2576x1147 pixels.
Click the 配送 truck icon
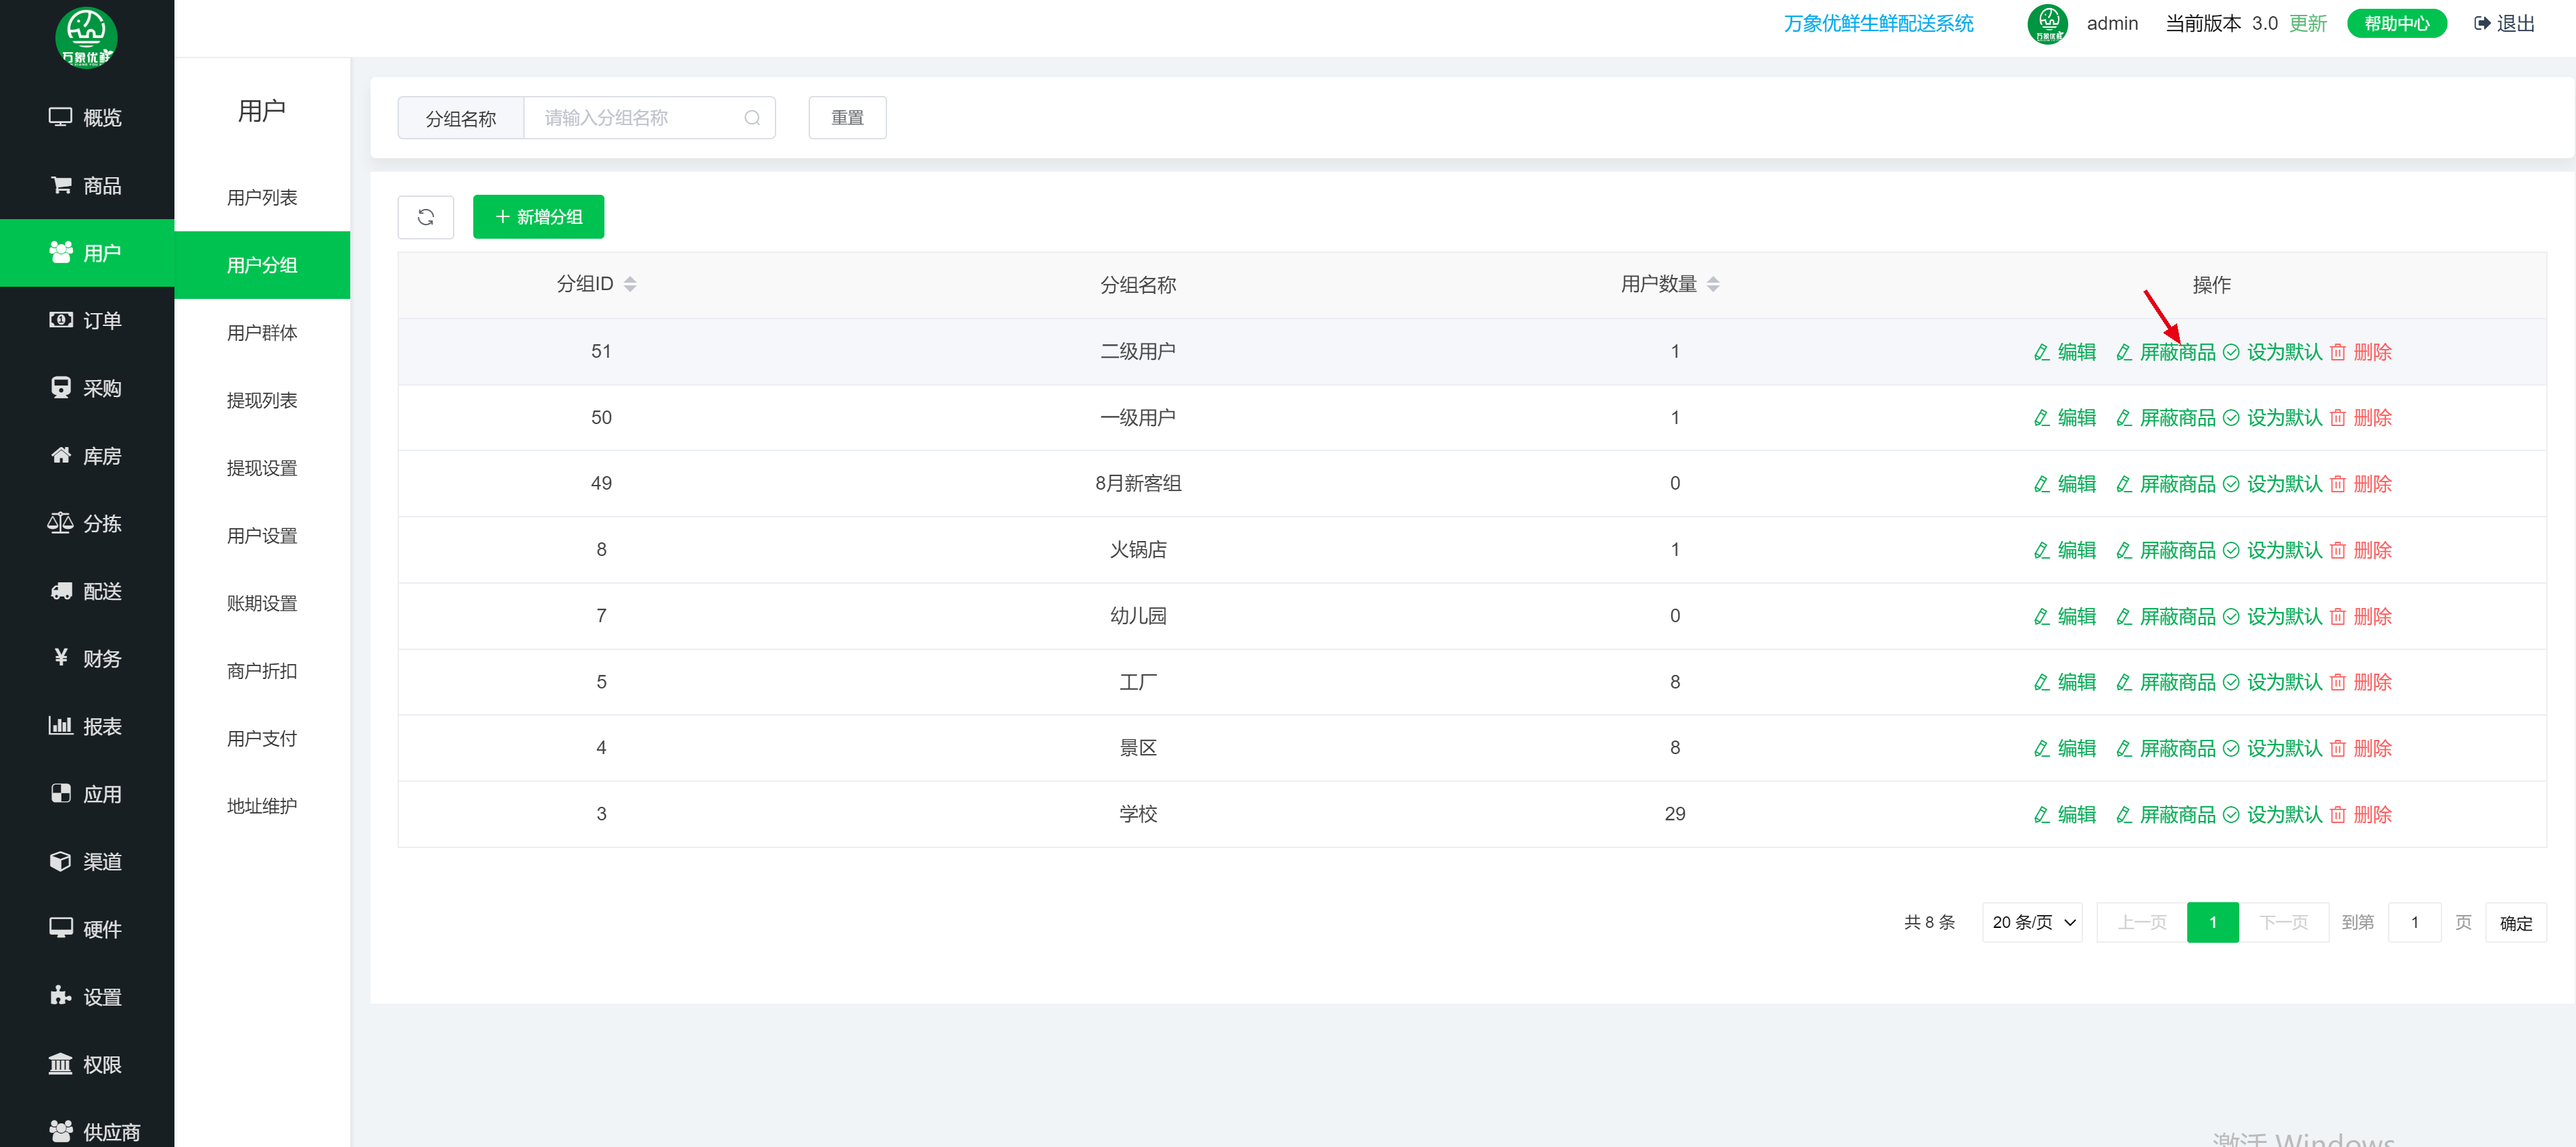pyautogui.click(x=61, y=591)
